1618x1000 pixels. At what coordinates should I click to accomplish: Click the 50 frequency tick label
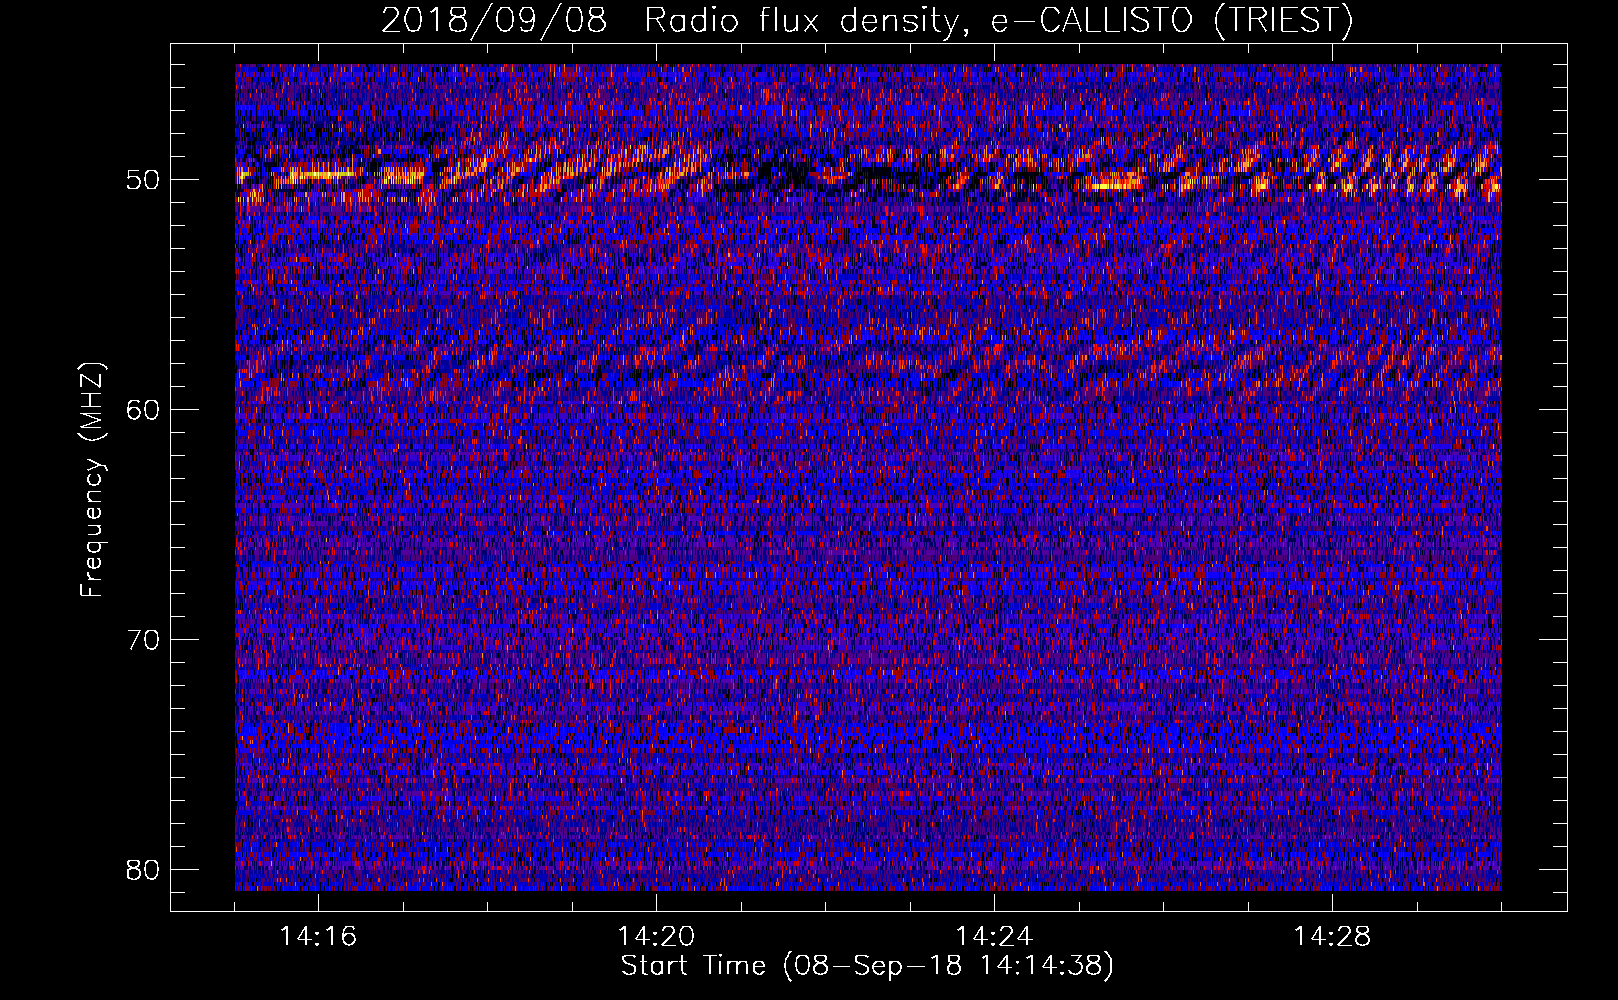tap(143, 180)
